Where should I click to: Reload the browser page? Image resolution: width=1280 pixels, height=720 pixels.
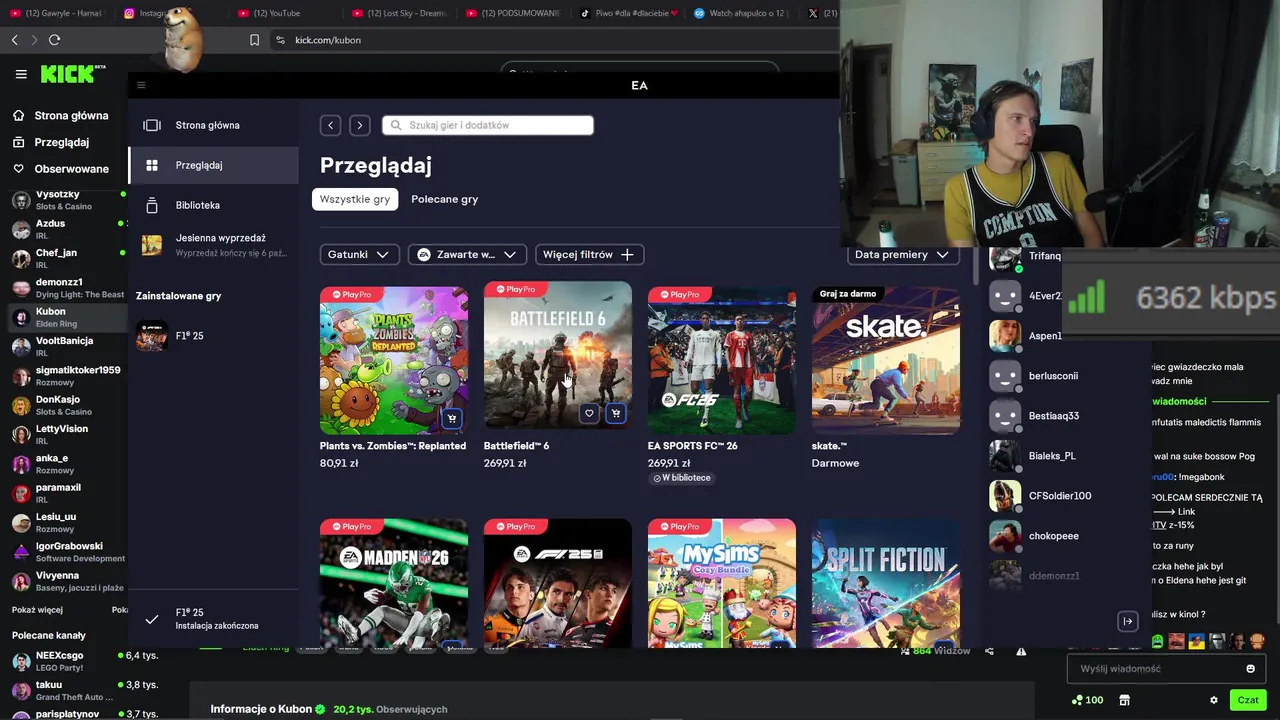(x=54, y=40)
